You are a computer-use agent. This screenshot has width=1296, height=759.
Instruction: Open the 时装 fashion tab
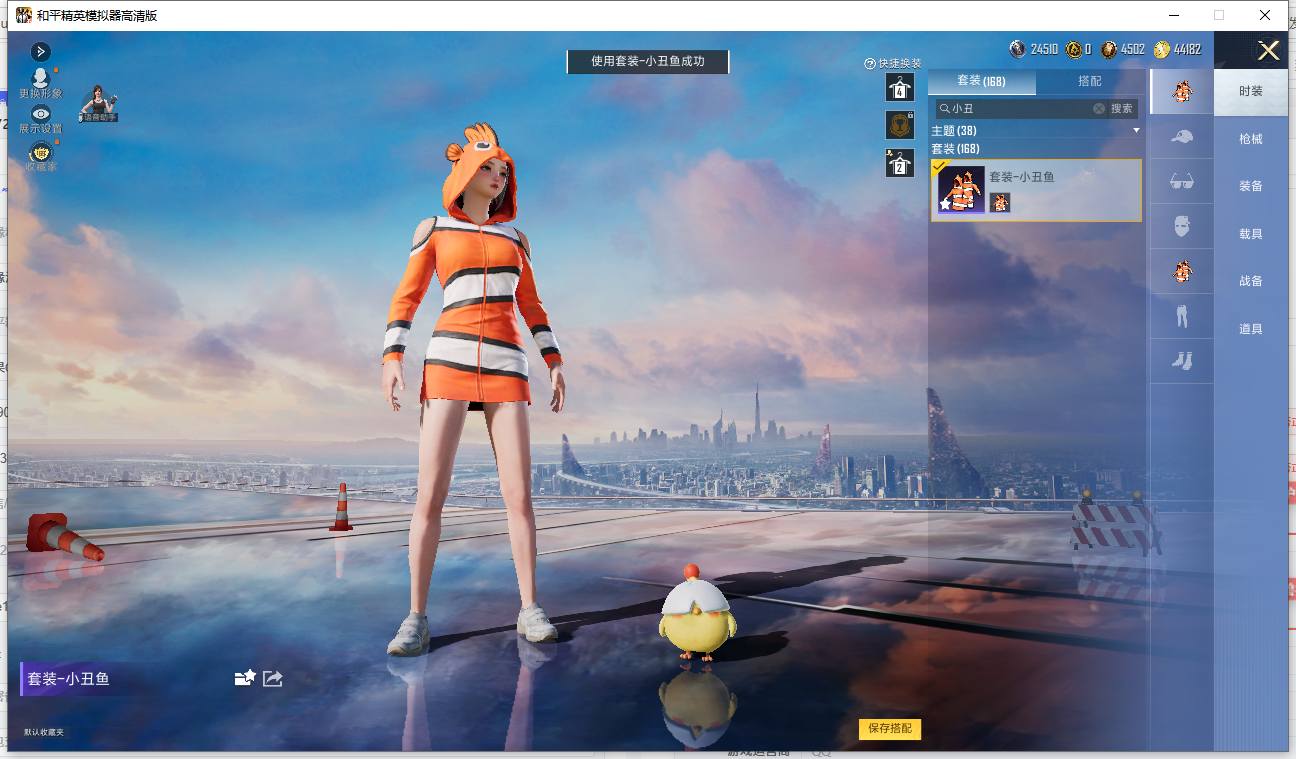pyautogui.click(x=1251, y=91)
